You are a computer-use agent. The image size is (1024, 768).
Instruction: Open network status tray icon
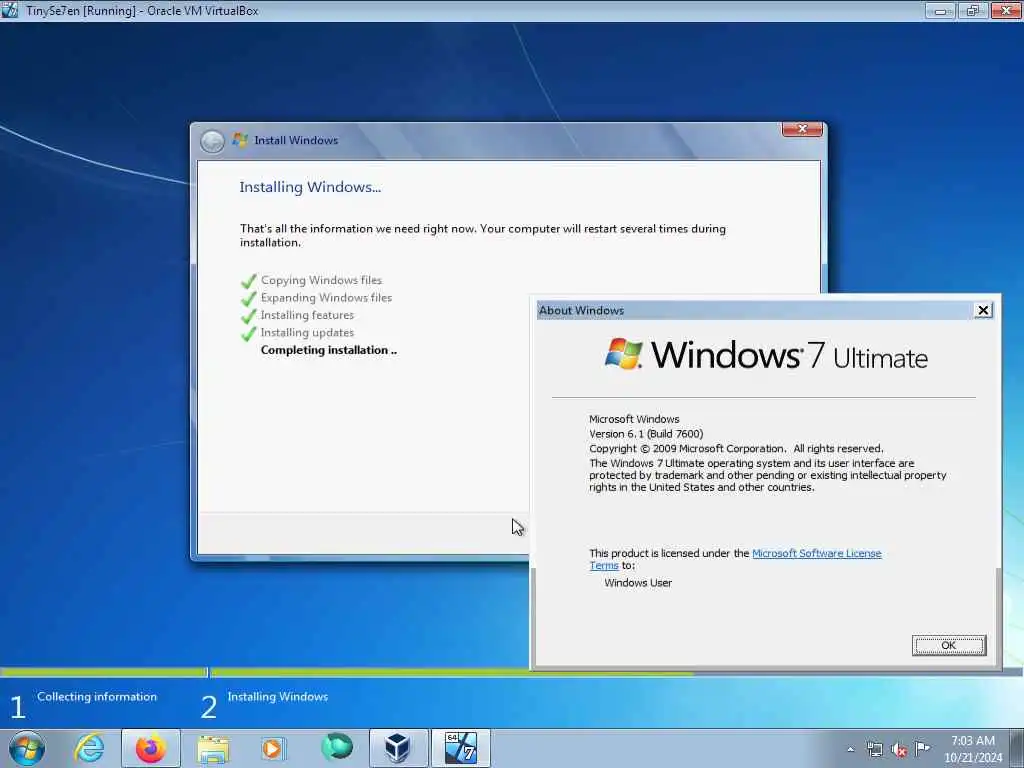[x=874, y=749]
